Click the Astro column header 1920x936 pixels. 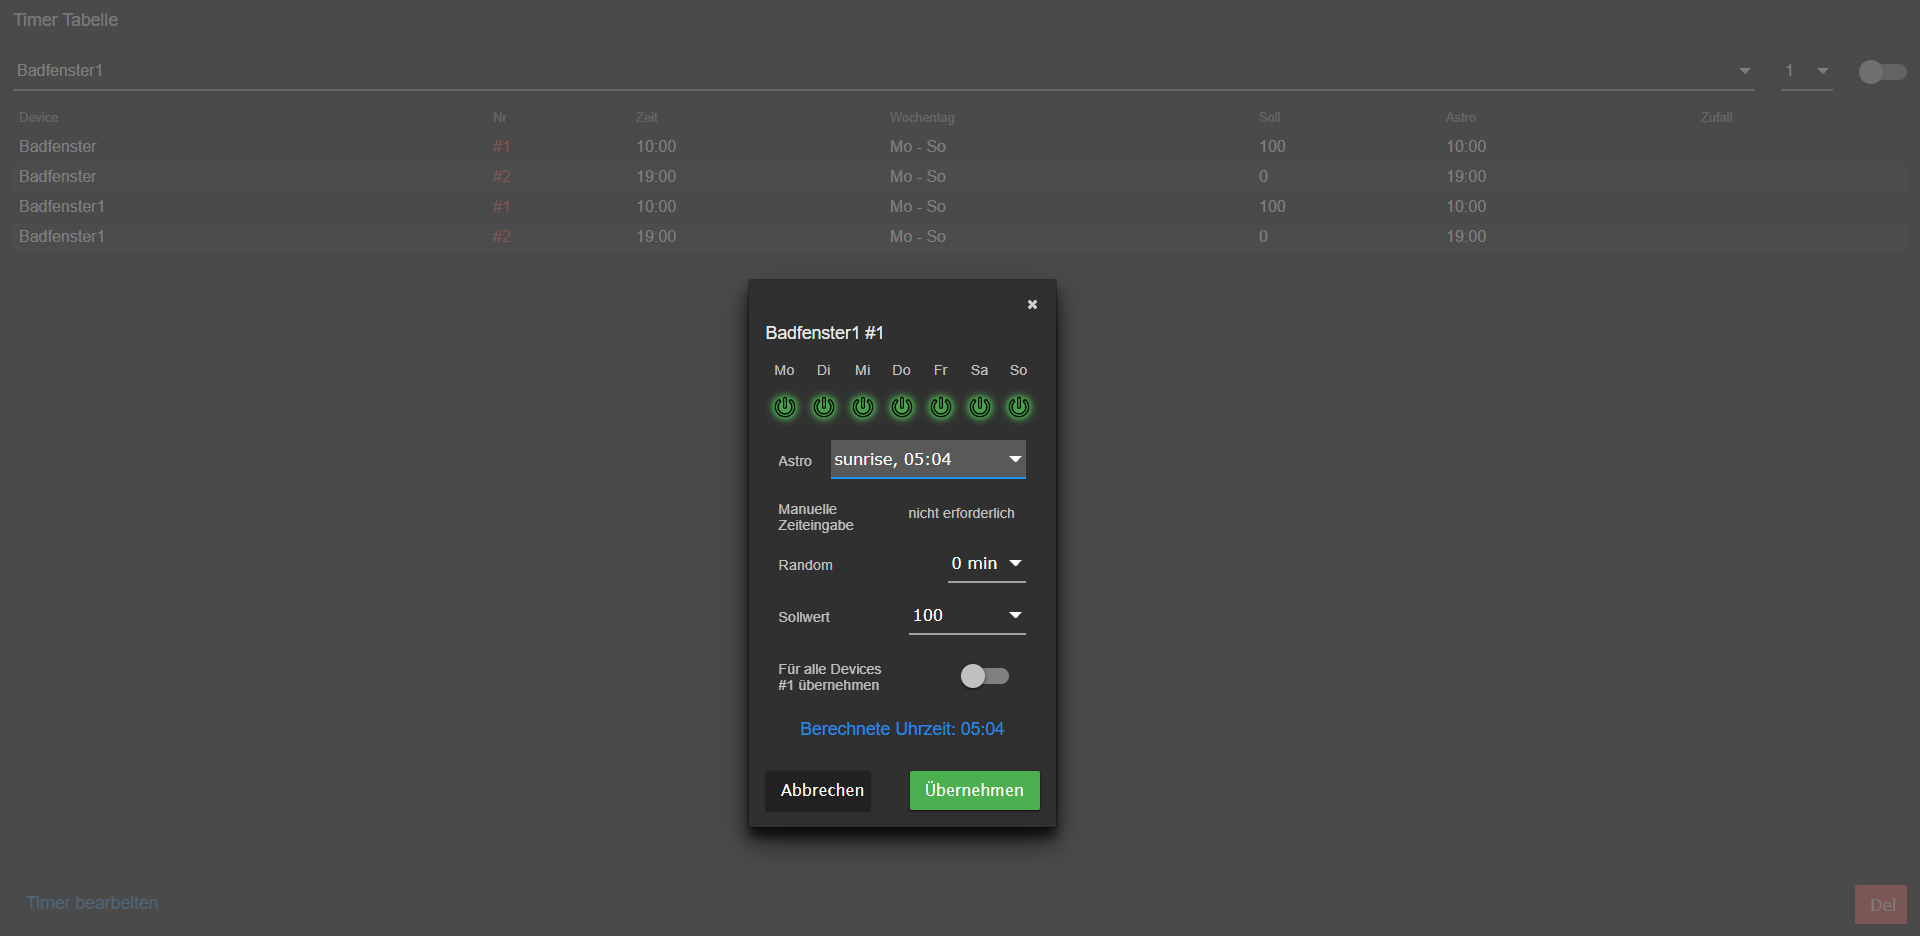pos(1461,117)
